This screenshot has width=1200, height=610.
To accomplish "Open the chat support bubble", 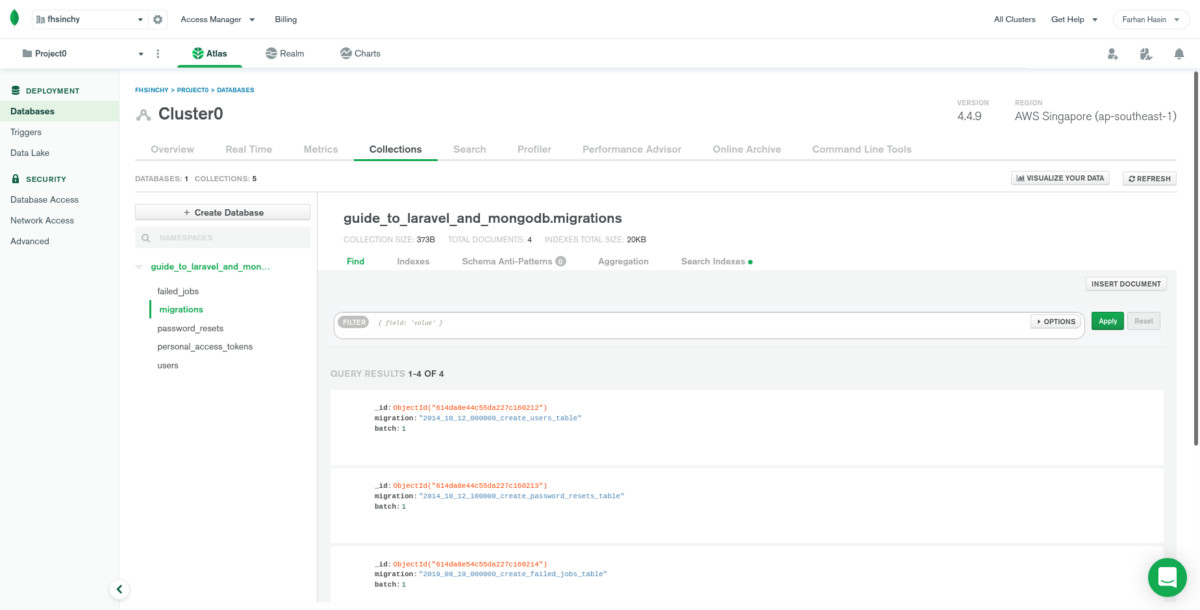I will point(1167,577).
